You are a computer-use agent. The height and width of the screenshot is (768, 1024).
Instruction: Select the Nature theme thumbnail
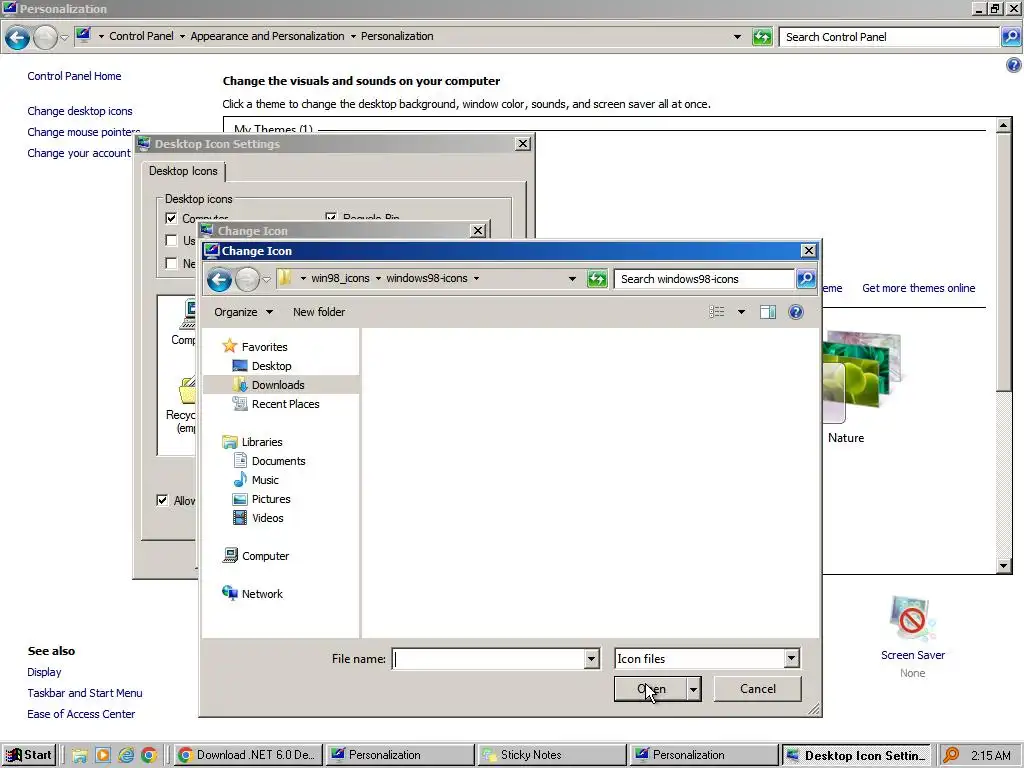tap(861, 377)
